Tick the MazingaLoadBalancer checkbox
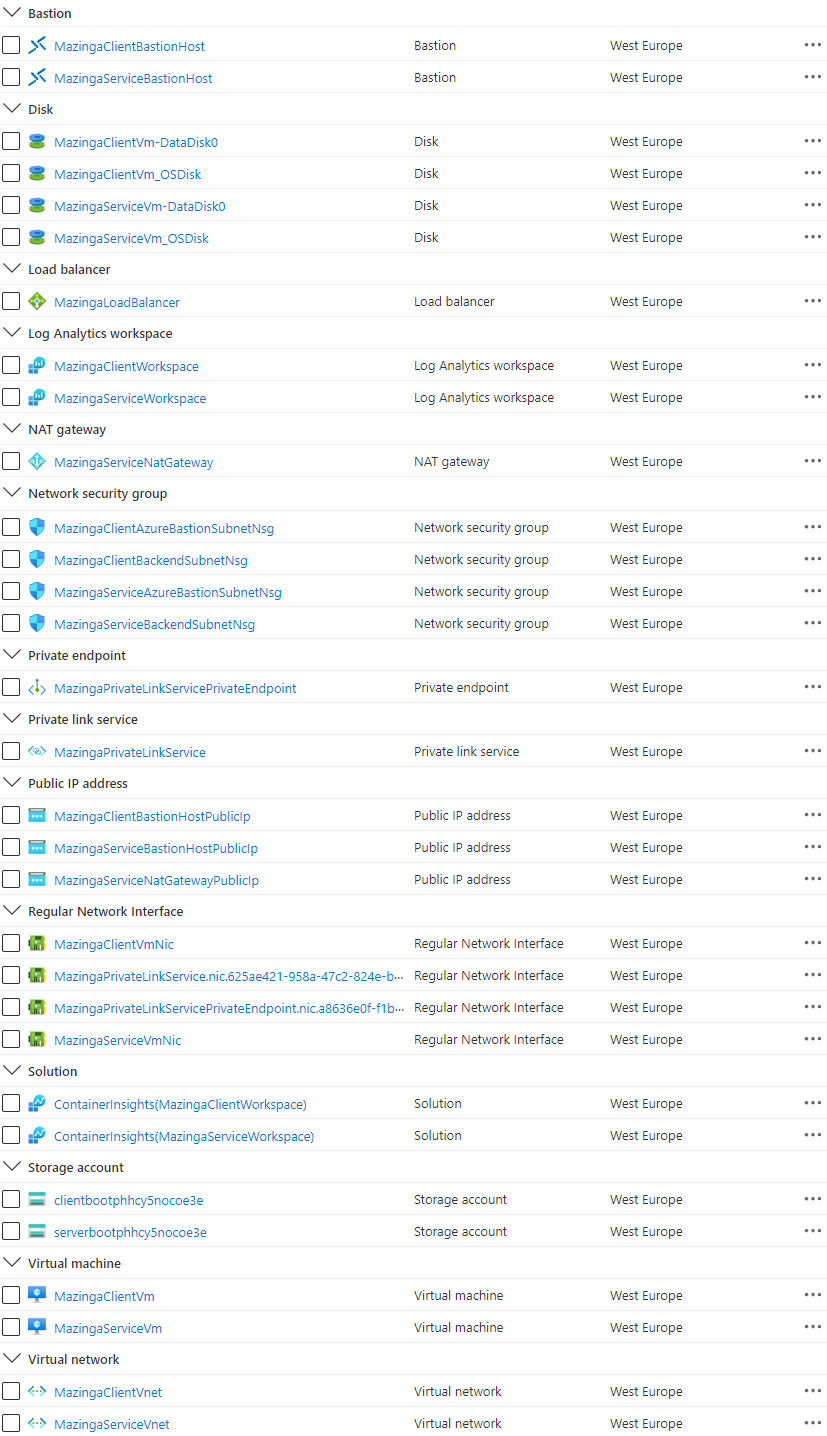This screenshot has width=827, height=1436. (x=11, y=302)
